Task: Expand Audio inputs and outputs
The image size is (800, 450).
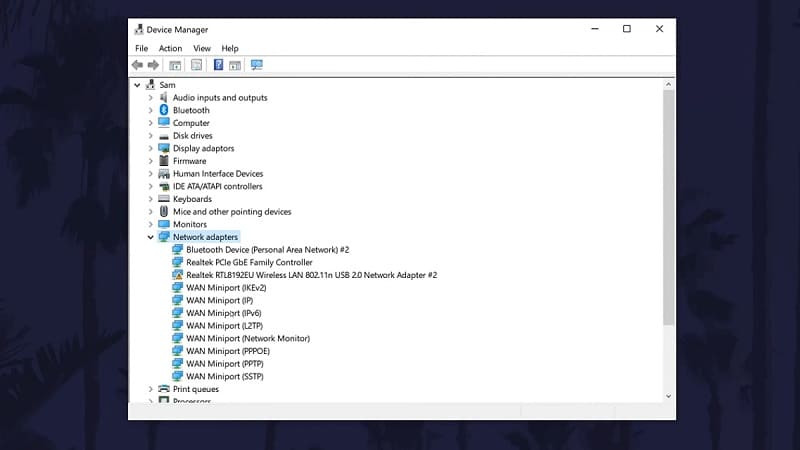Action: (x=151, y=98)
